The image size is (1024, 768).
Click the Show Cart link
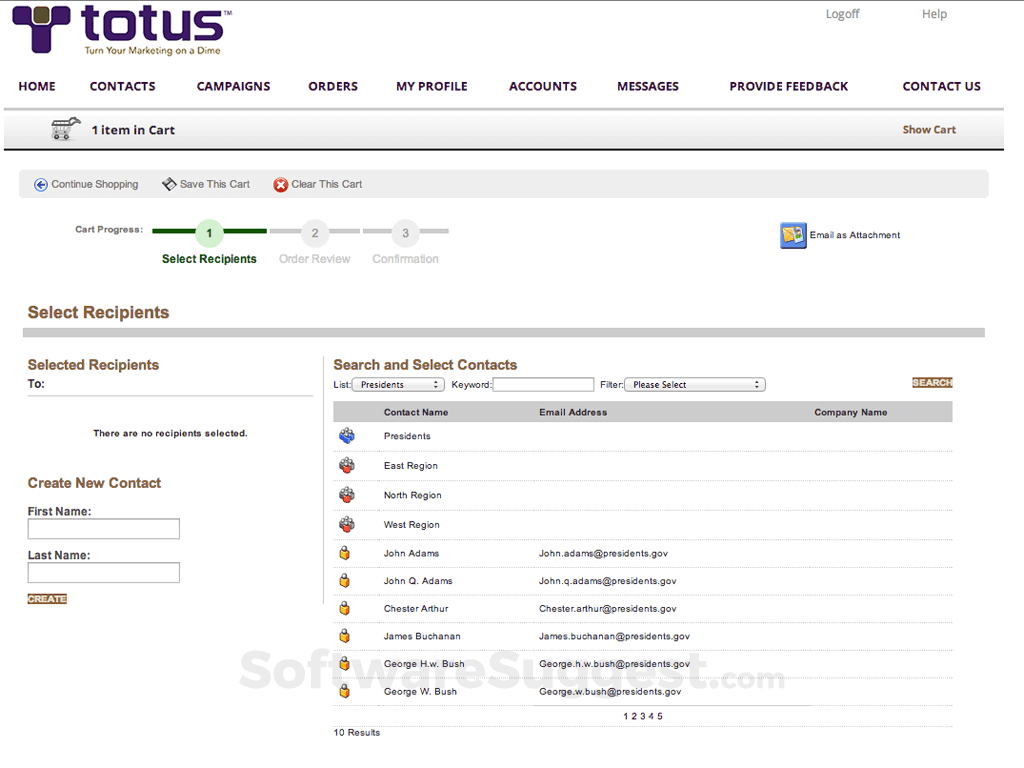click(x=929, y=129)
